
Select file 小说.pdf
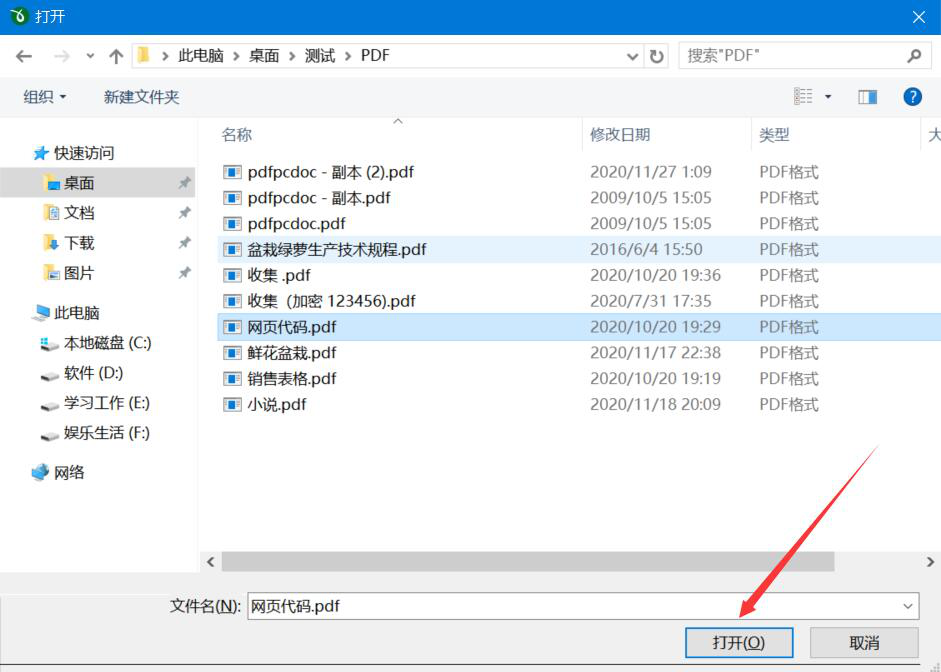pos(277,404)
